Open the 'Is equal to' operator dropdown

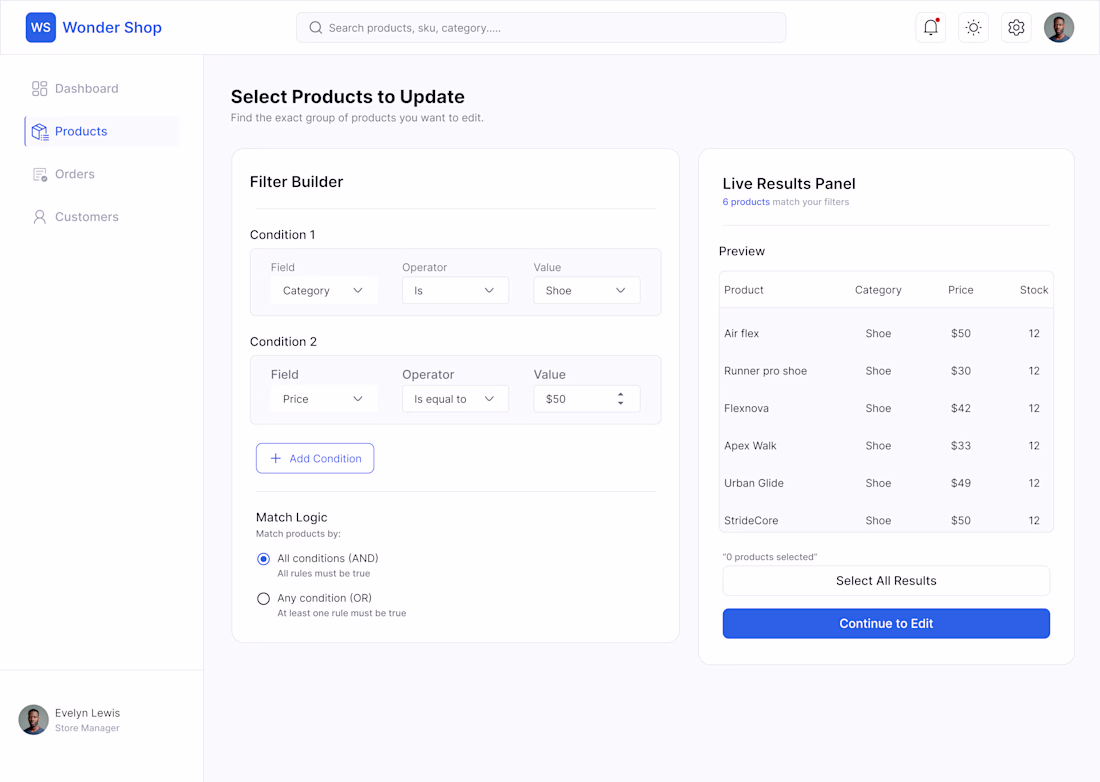tap(455, 399)
